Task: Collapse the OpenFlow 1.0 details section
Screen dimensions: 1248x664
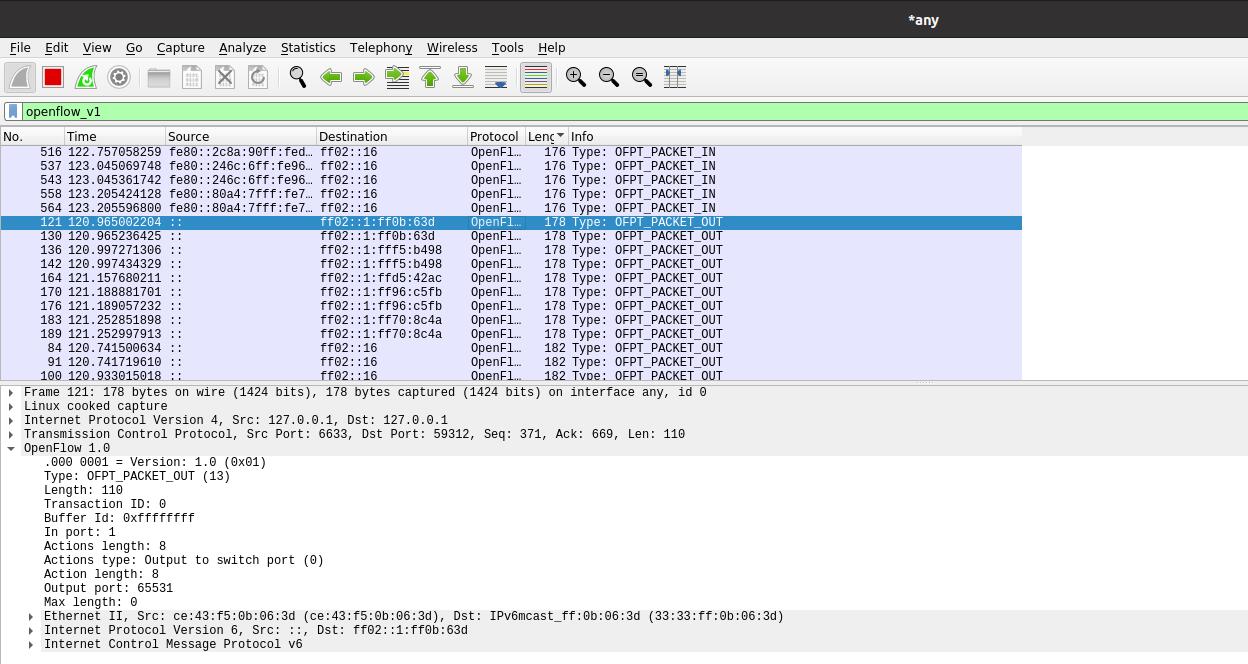Action: (11, 448)
